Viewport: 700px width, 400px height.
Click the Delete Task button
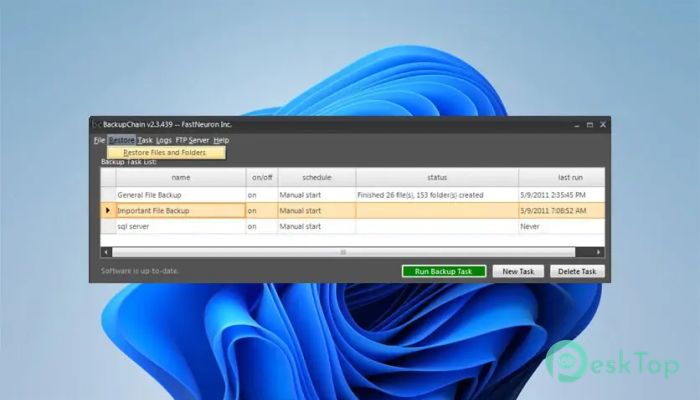click(577, 271)
